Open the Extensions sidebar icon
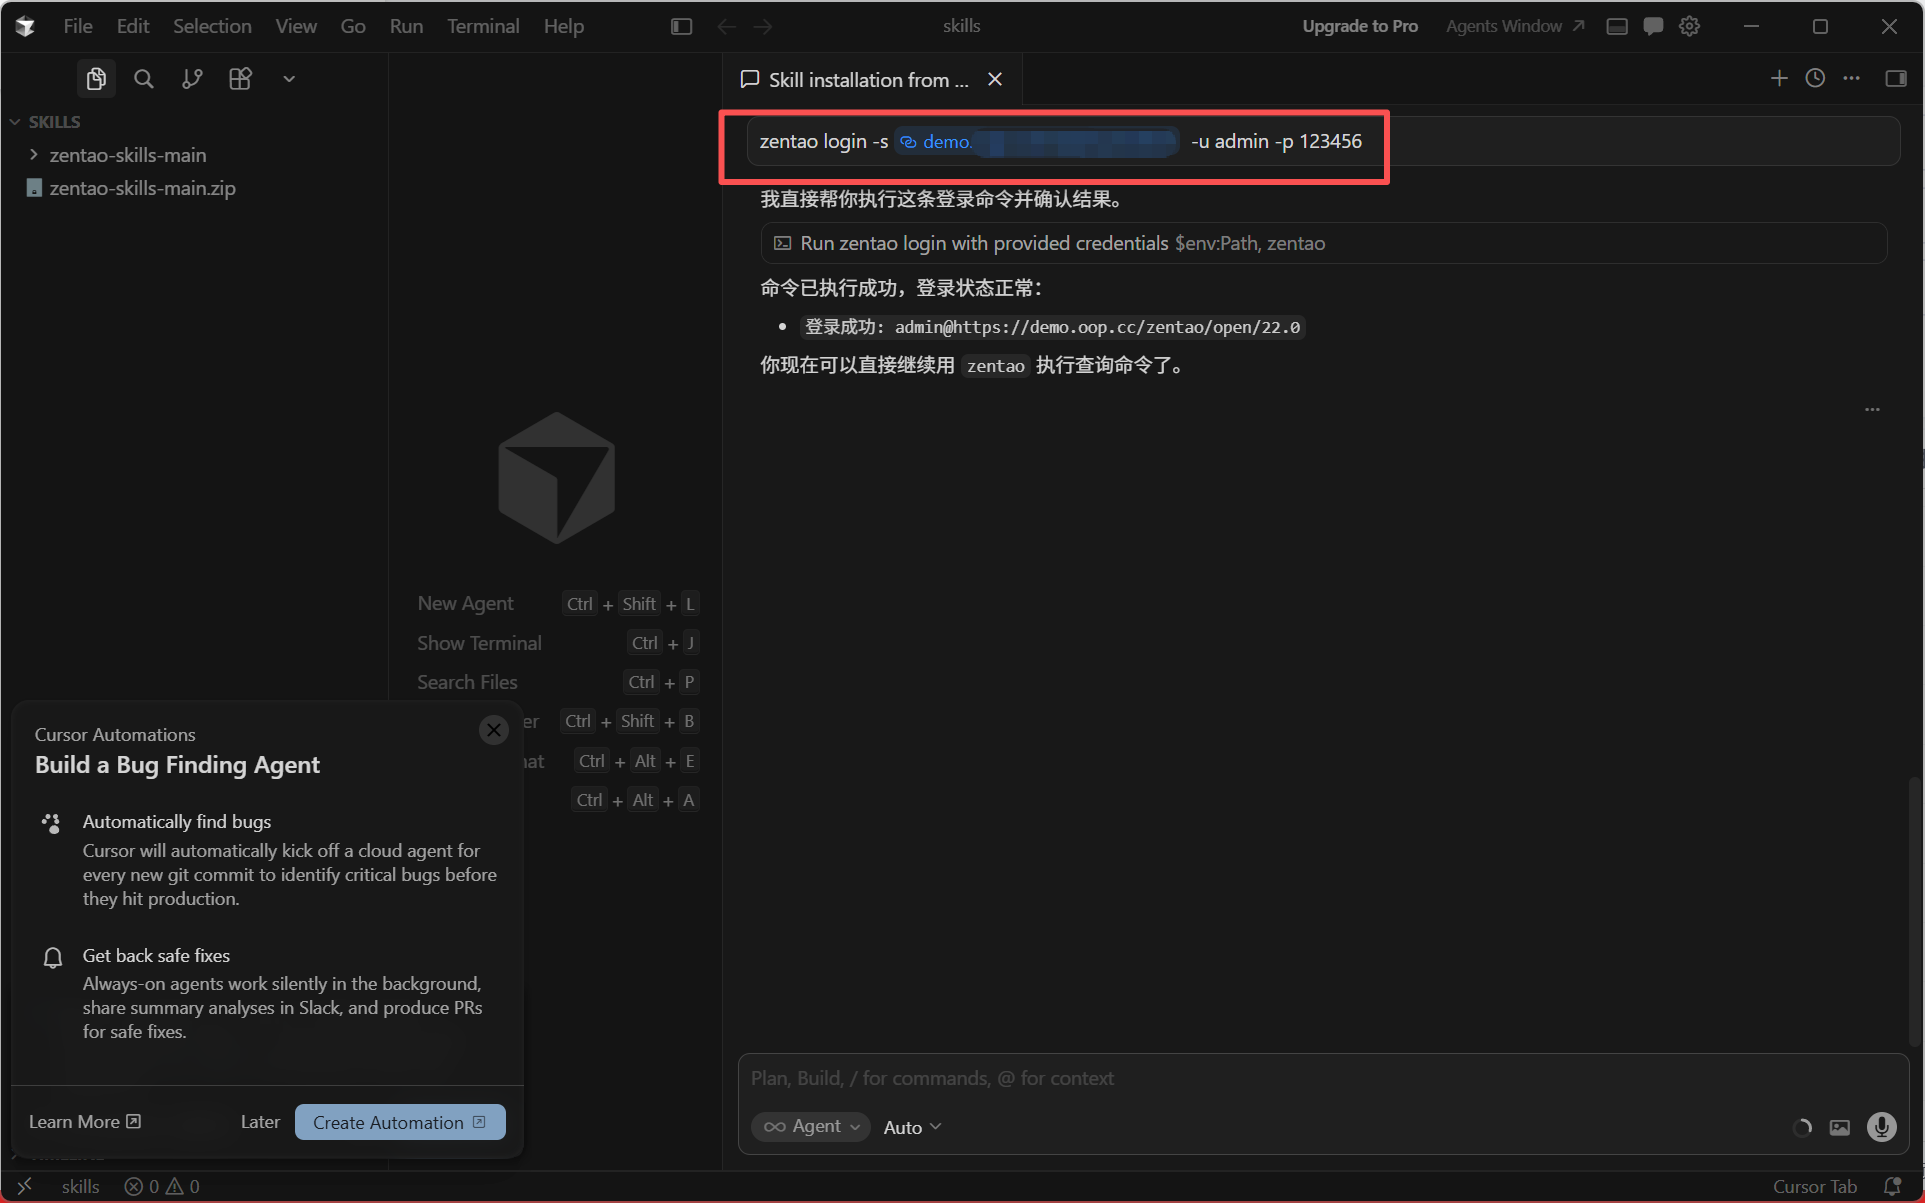This screenshot has width=1925, height=1203. click(240, 79)
